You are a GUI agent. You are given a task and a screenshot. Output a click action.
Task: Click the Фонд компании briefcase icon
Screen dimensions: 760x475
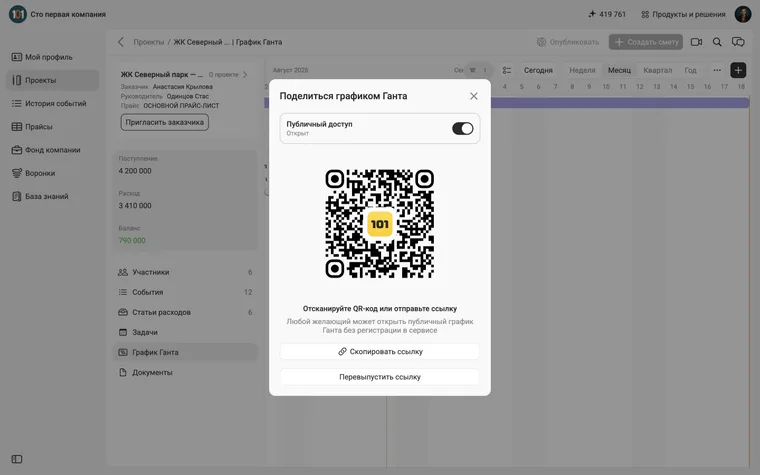click(17, 150)
